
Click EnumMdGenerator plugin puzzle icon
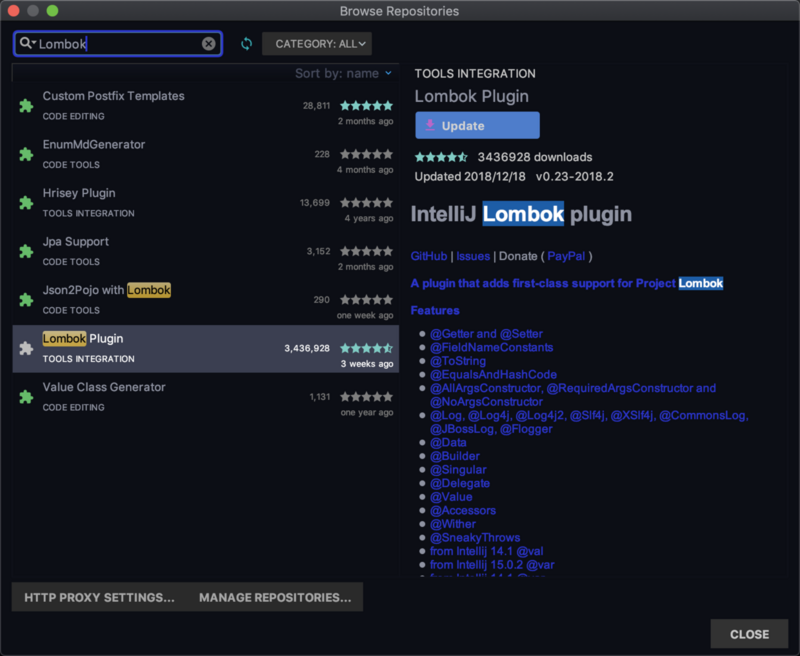pyautogui.click(x=26, y=154)
